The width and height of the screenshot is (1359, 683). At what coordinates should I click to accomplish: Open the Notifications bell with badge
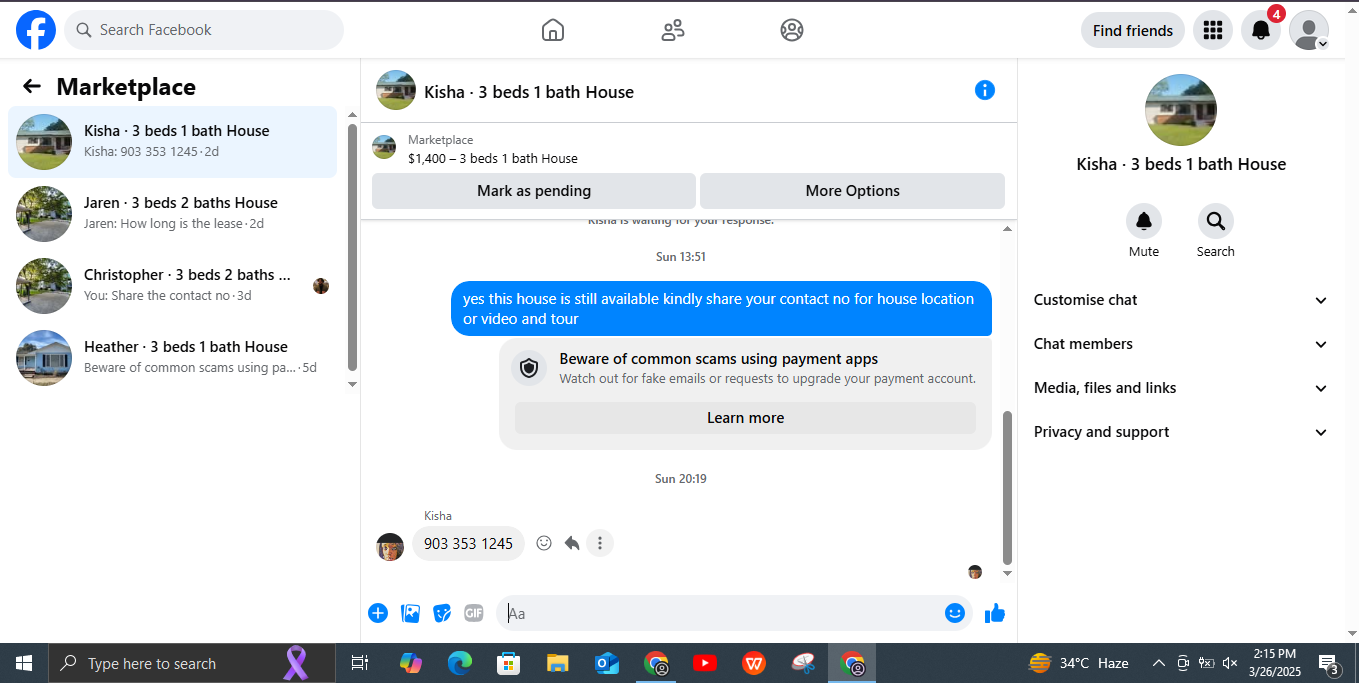pyautogui.click(x=1261, y=30)
